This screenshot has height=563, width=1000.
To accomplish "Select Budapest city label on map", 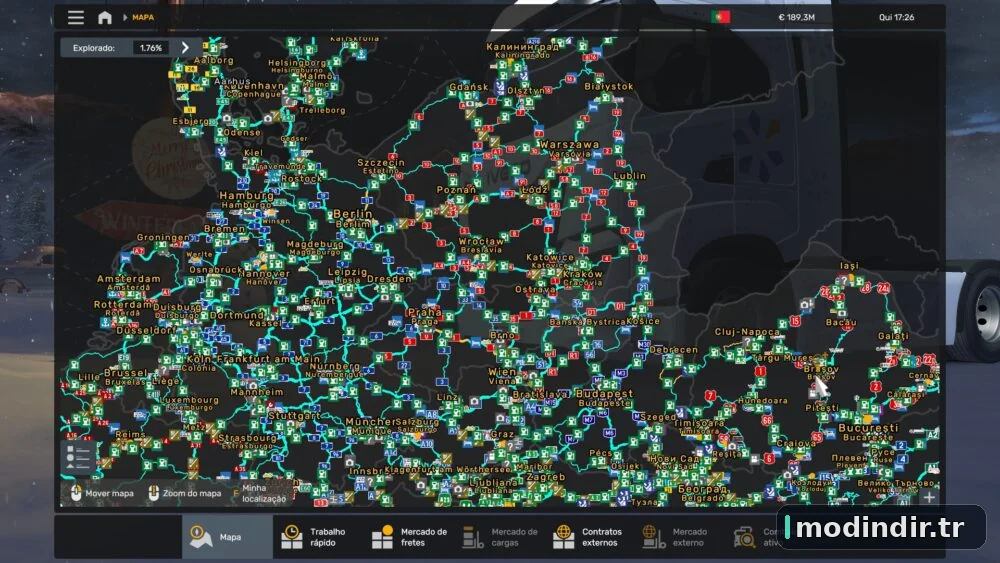I will click(604, 394).
